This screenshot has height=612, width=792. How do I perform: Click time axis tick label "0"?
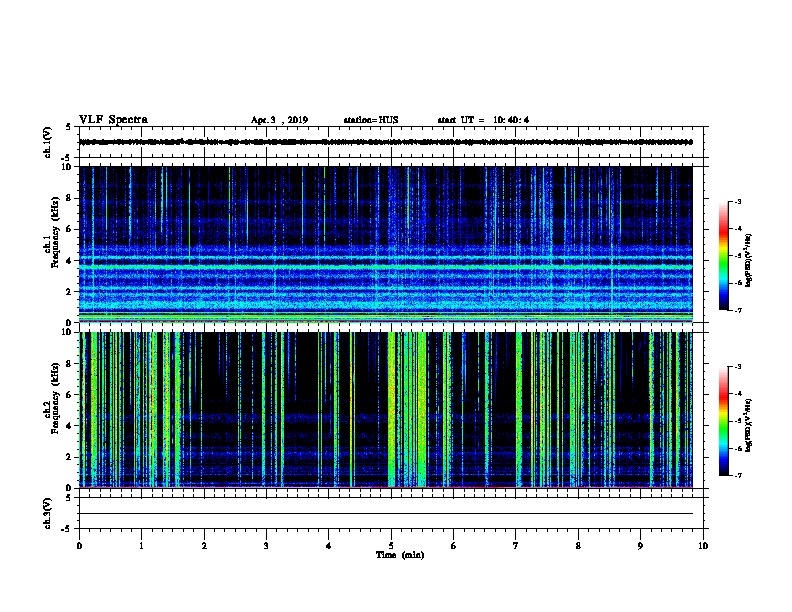(x=79, y=546)
